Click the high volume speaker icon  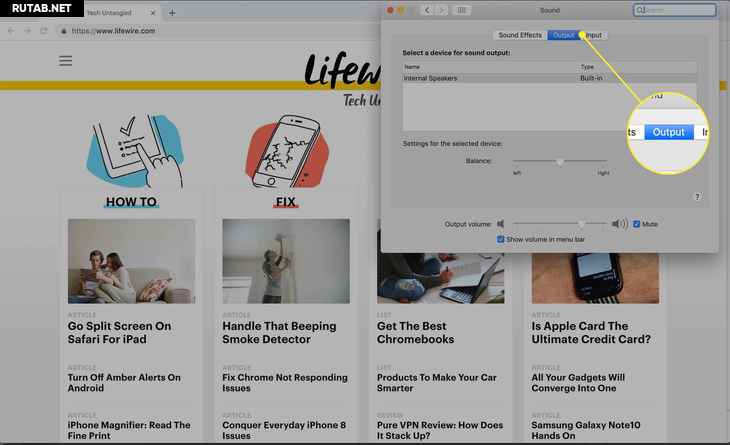(x=620, y=224)
